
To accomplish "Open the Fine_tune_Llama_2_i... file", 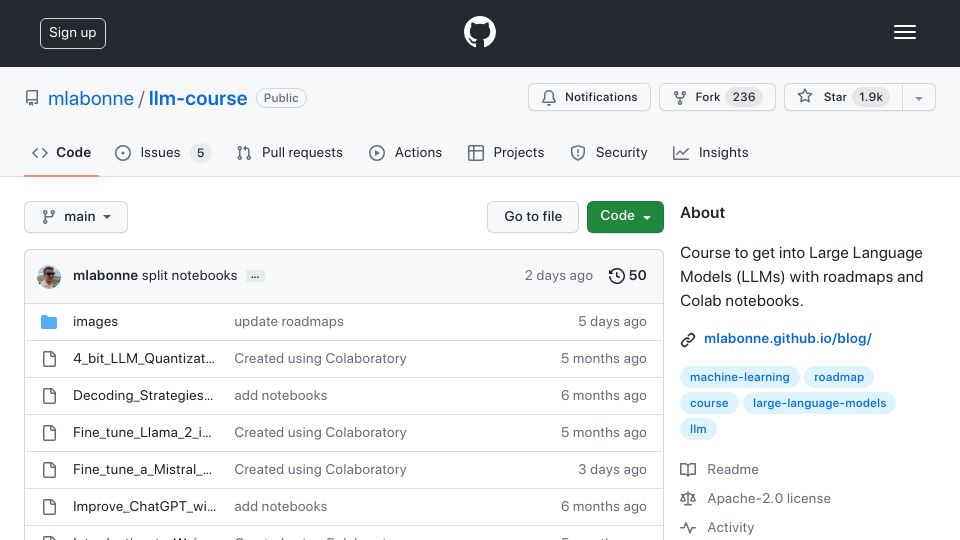I will 142,433.
